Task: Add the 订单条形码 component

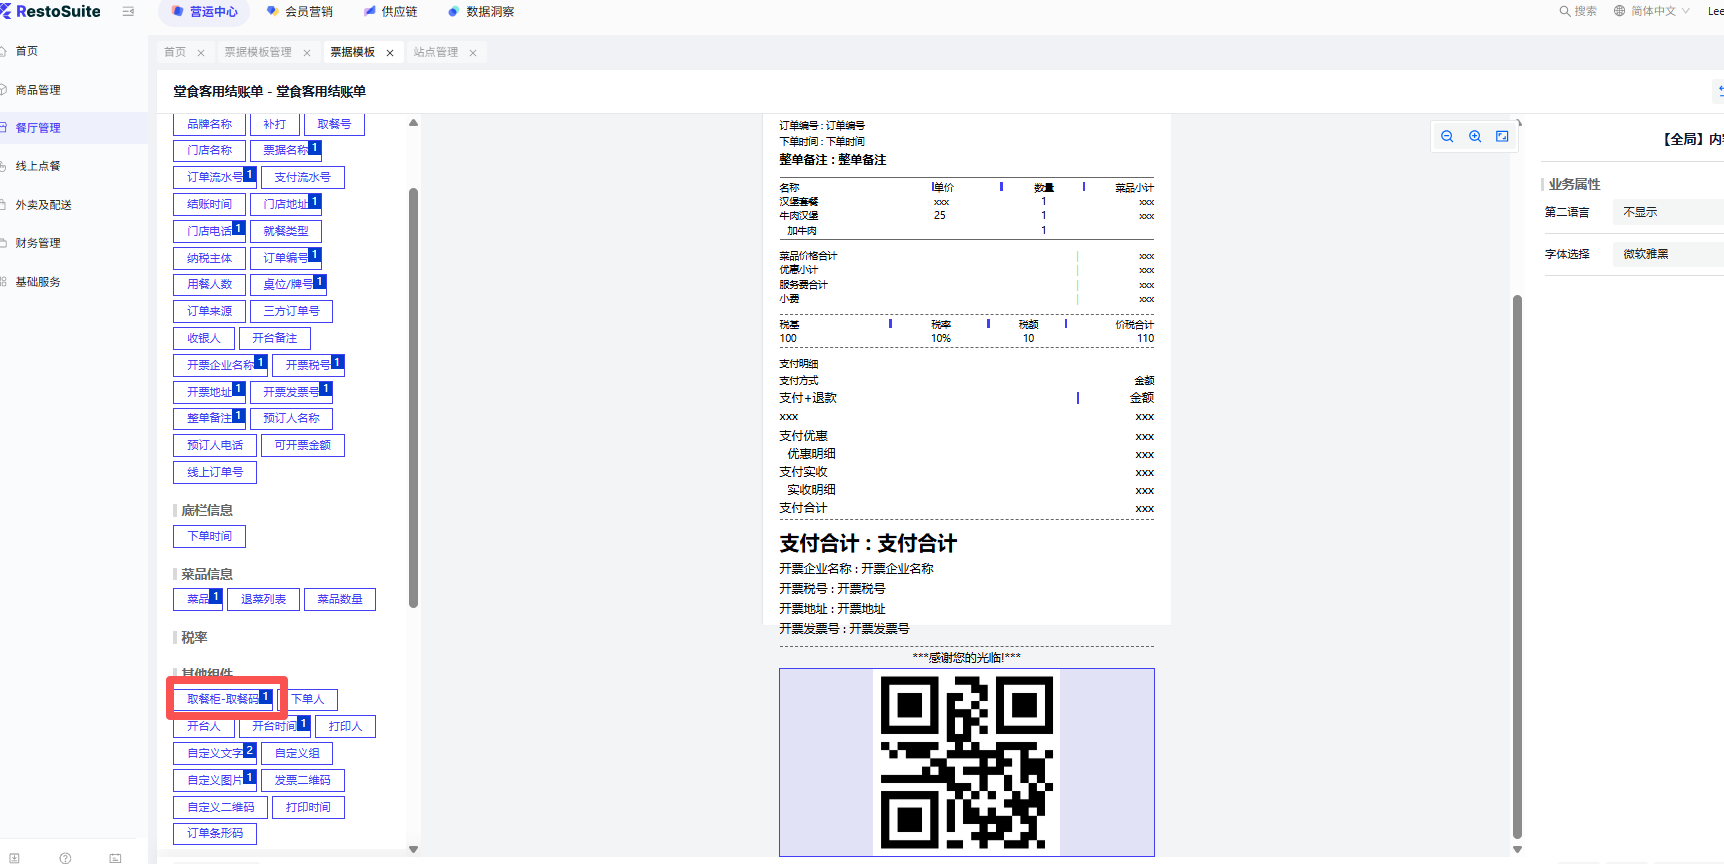Action: point(215,833)
